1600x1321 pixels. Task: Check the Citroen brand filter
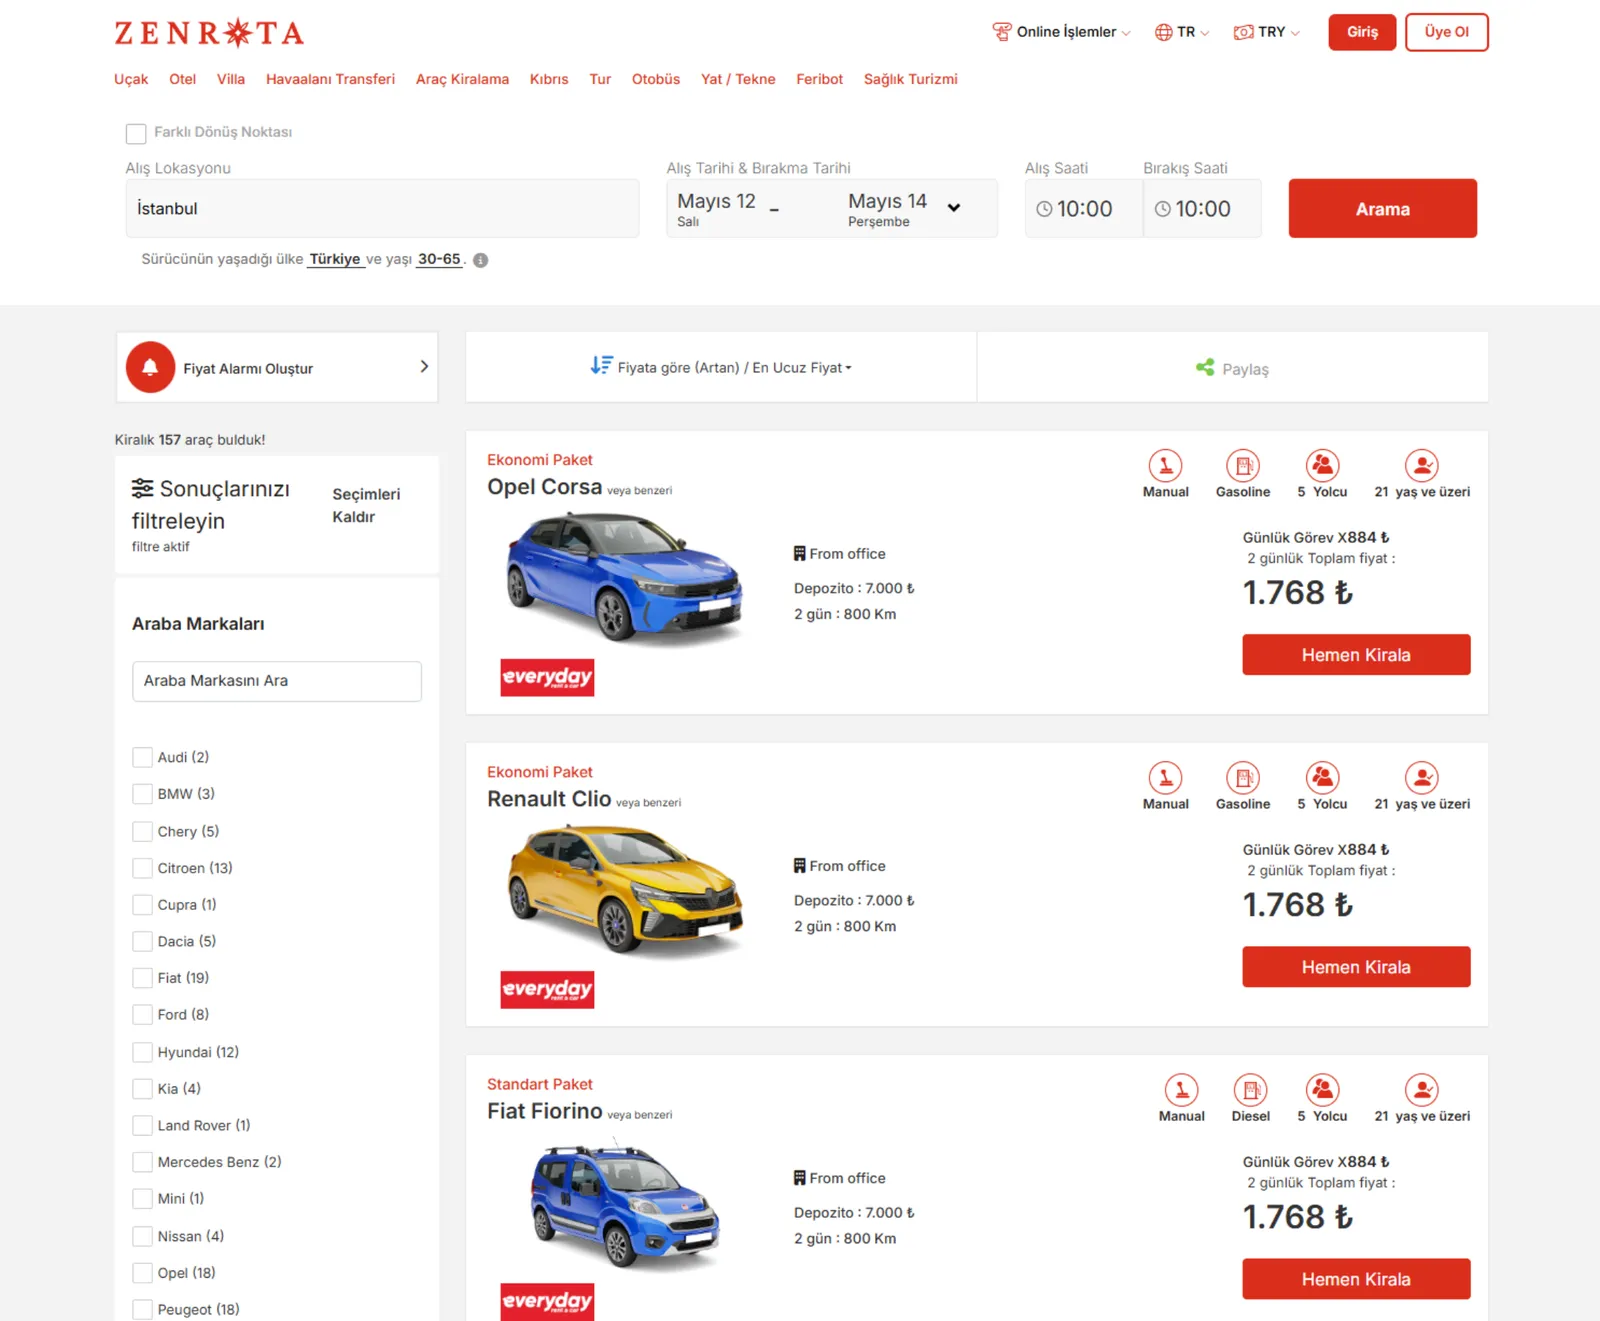click(x=143, y=868)
